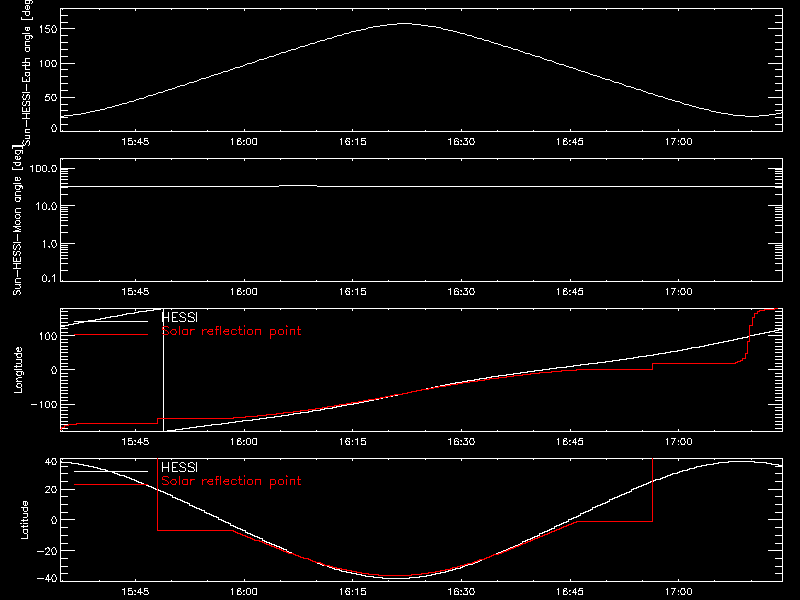Pick 16:15 label under Moon angle plot

pyautogui.click(x=353, y=292)
